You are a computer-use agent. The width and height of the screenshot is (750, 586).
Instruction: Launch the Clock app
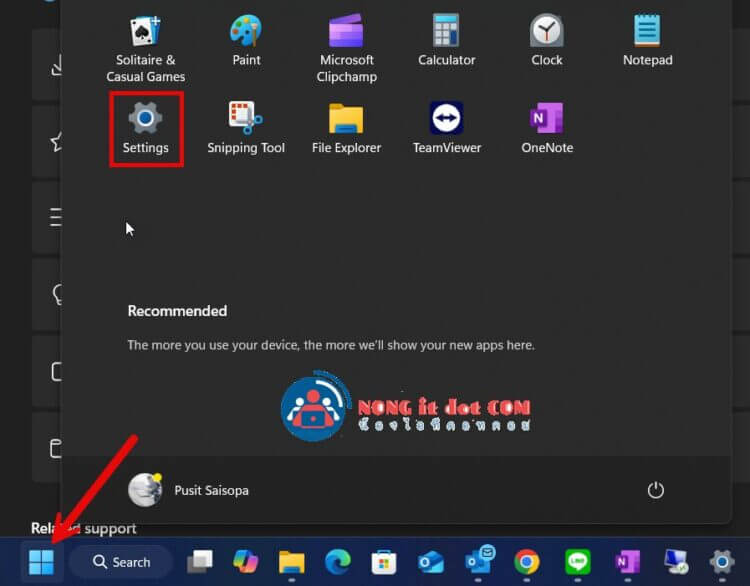point(547,41)
